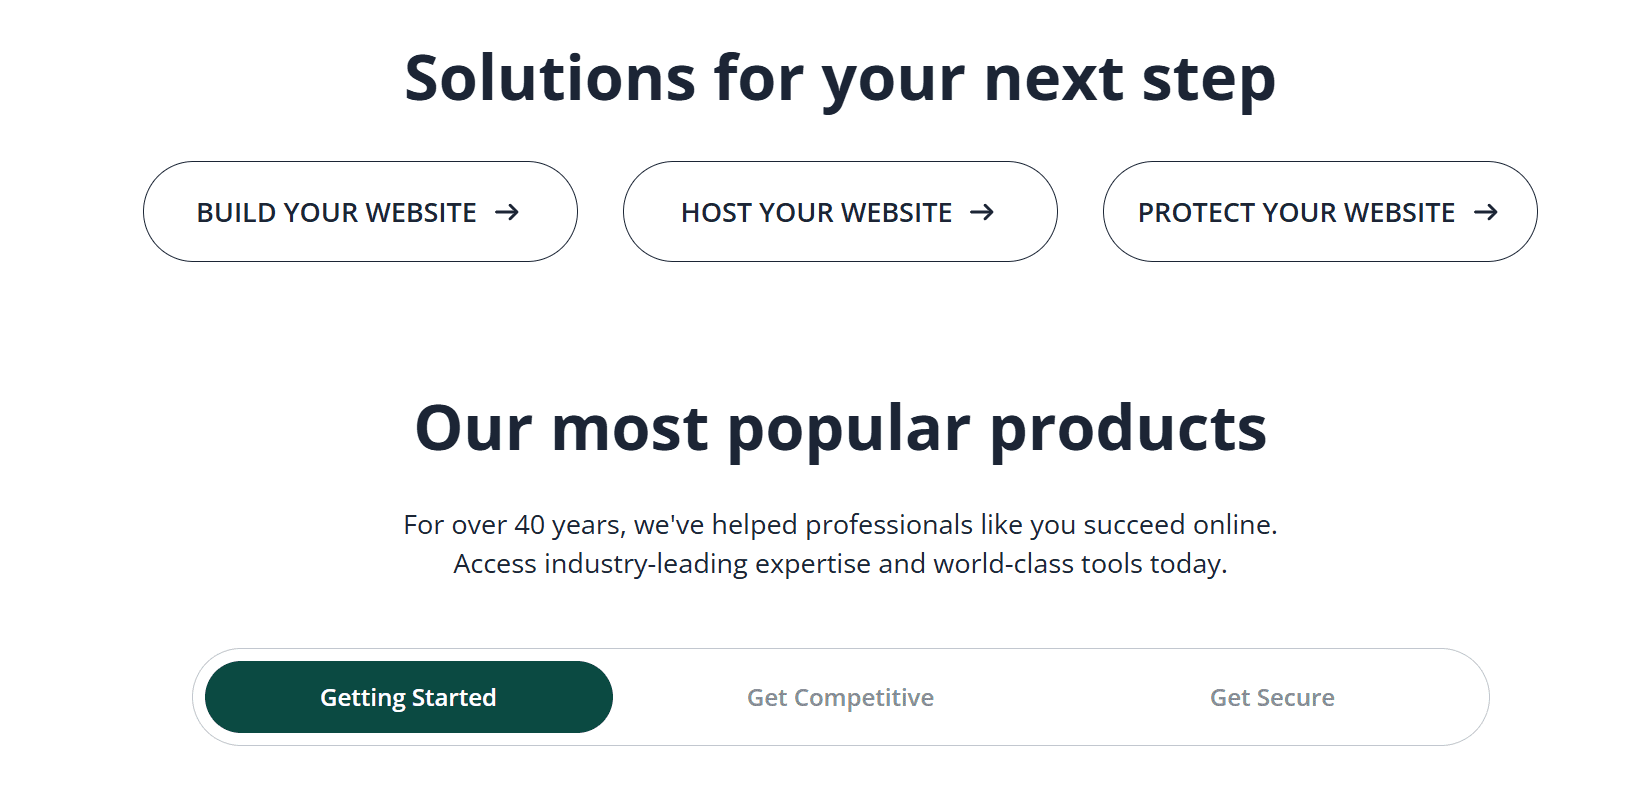This screenshot has width=1636, height=790.
Task: Click the arrow icon inside Protect Your Website
Action: pos(1489,212)
